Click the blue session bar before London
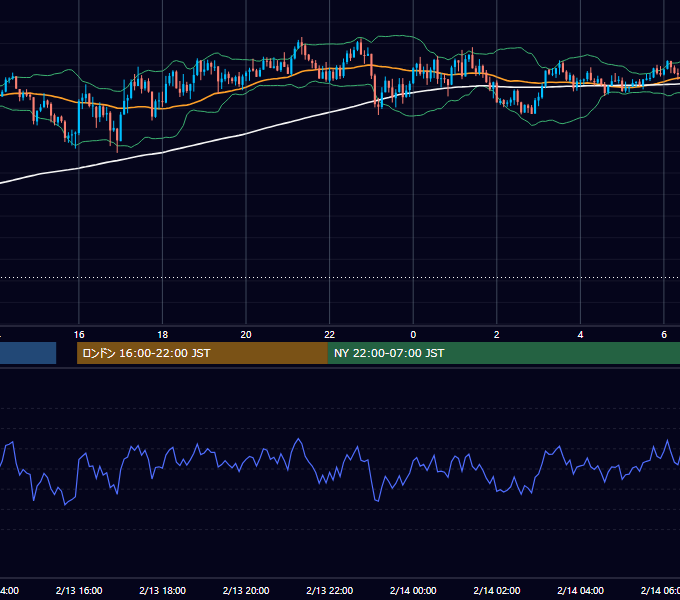 point(28,353)
